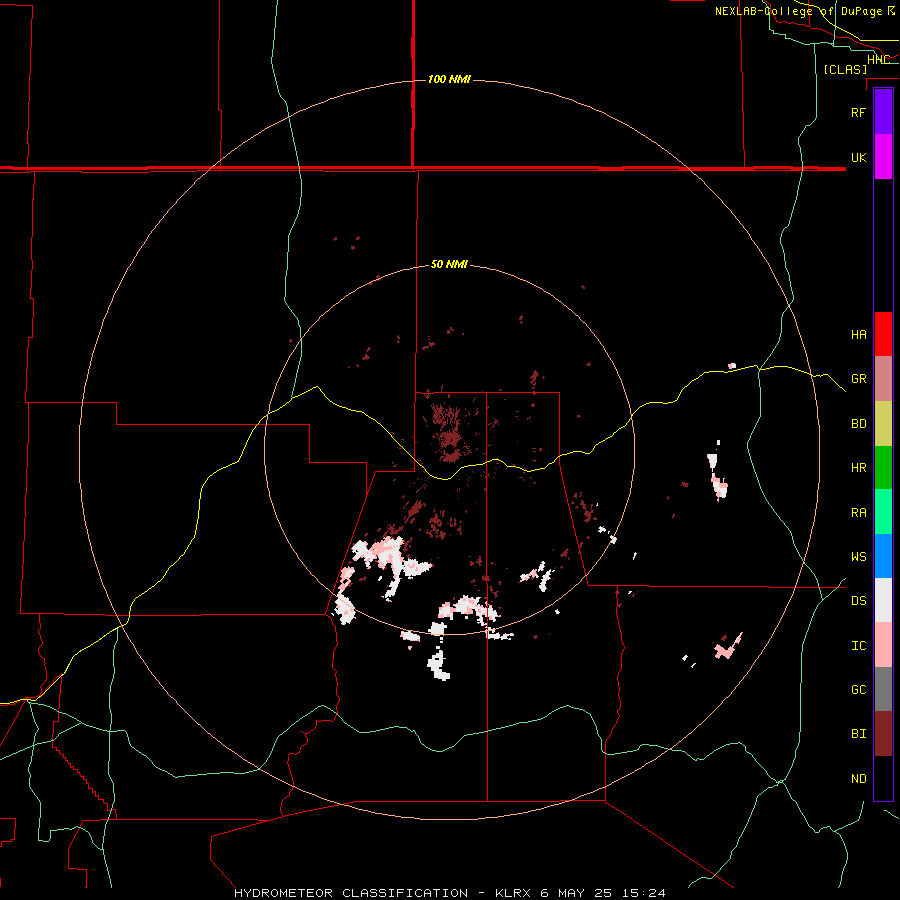Select the GR legend label
The image size is (900, 900).
tap(858, 379)
